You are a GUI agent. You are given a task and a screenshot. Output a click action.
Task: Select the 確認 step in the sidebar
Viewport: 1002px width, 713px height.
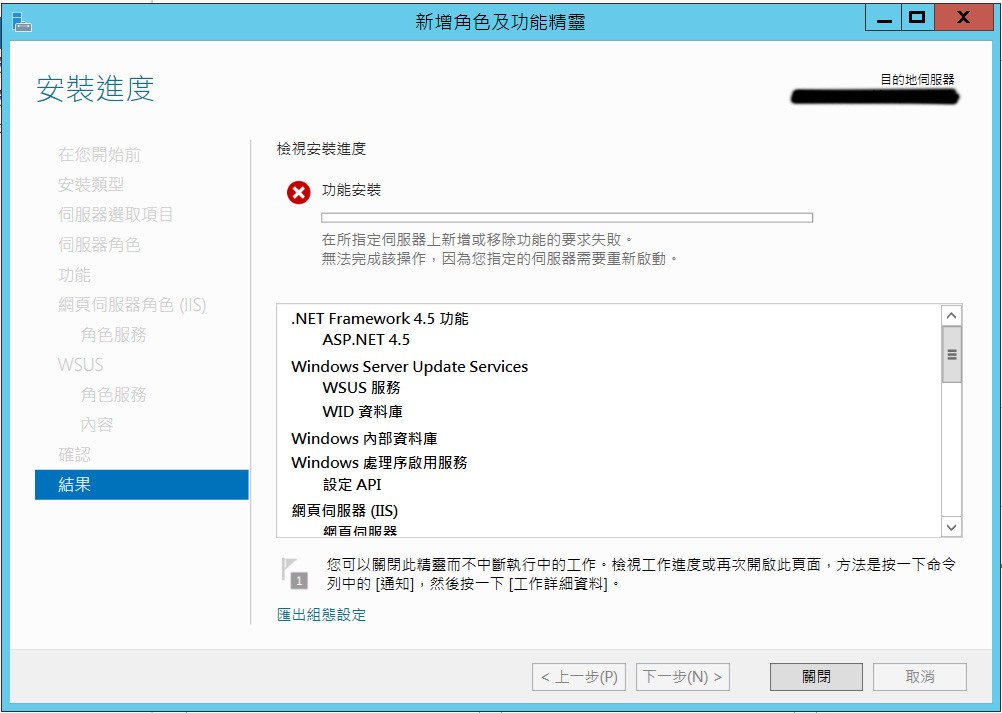click(74, 454)
